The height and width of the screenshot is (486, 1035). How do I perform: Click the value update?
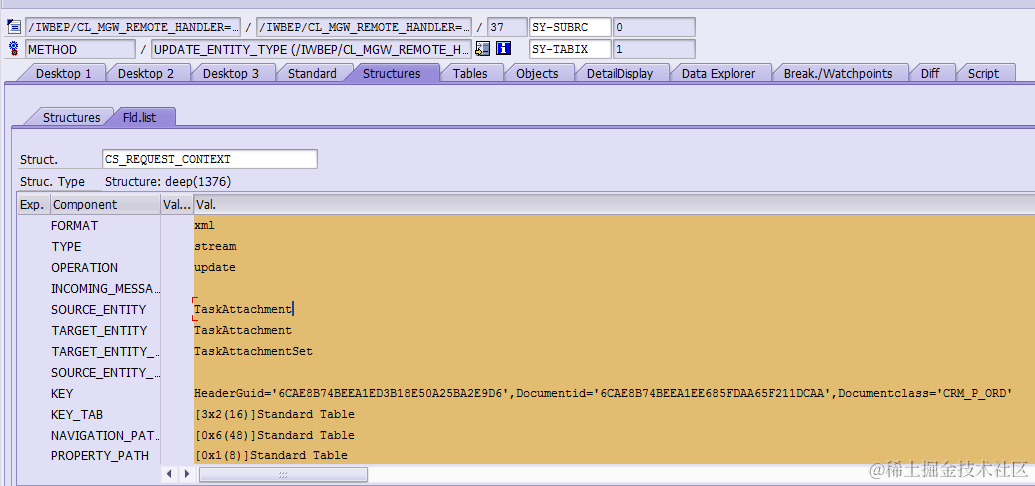pyautogui.click(x=215, y=268)
